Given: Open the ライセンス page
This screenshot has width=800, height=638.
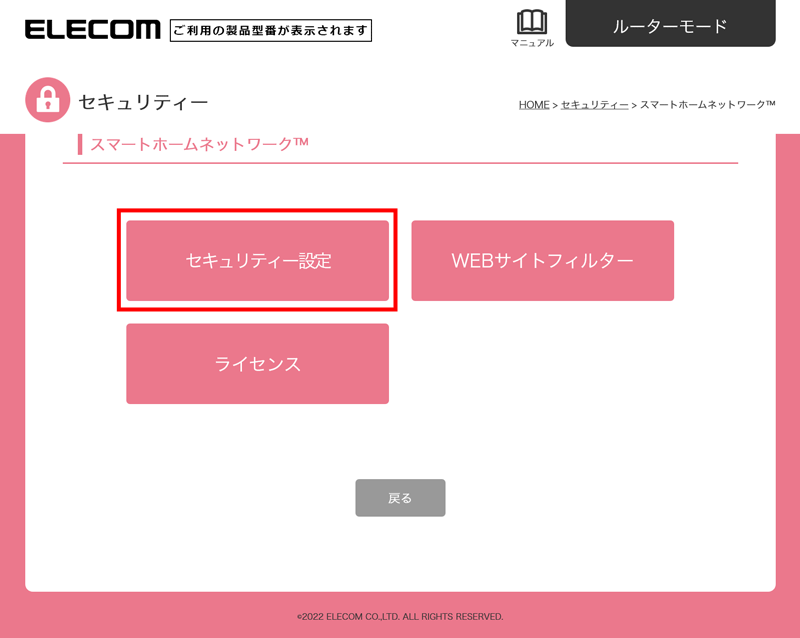Looking at the screenshot, I should point(258,363).
